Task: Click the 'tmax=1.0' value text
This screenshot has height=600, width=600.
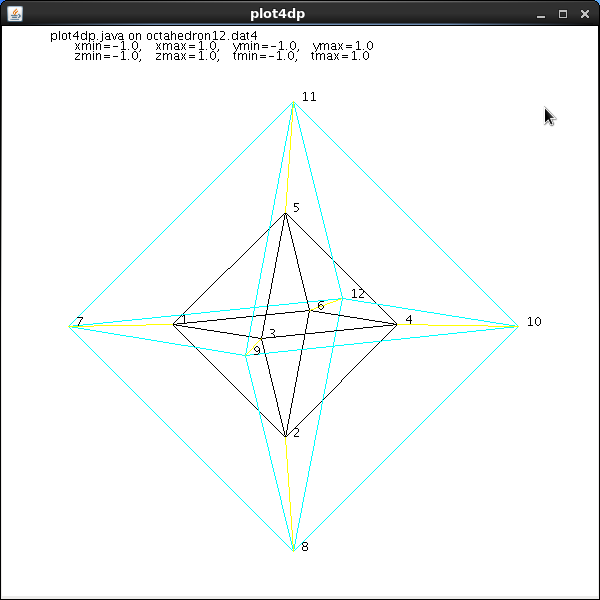Action: 340,56
